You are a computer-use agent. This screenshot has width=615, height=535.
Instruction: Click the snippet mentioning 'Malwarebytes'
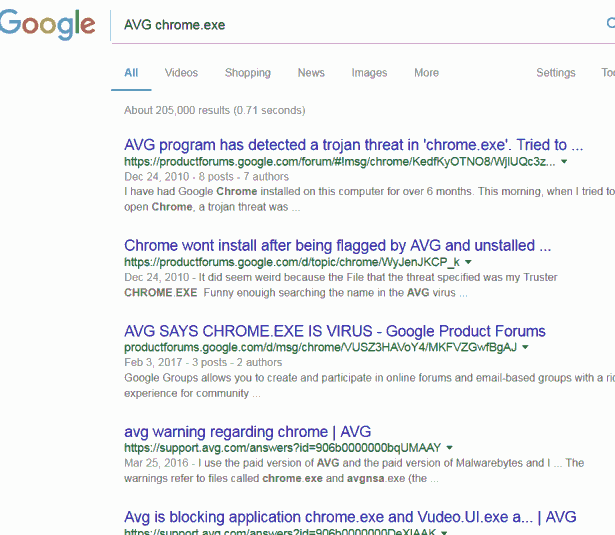click(x=354, y=471)
